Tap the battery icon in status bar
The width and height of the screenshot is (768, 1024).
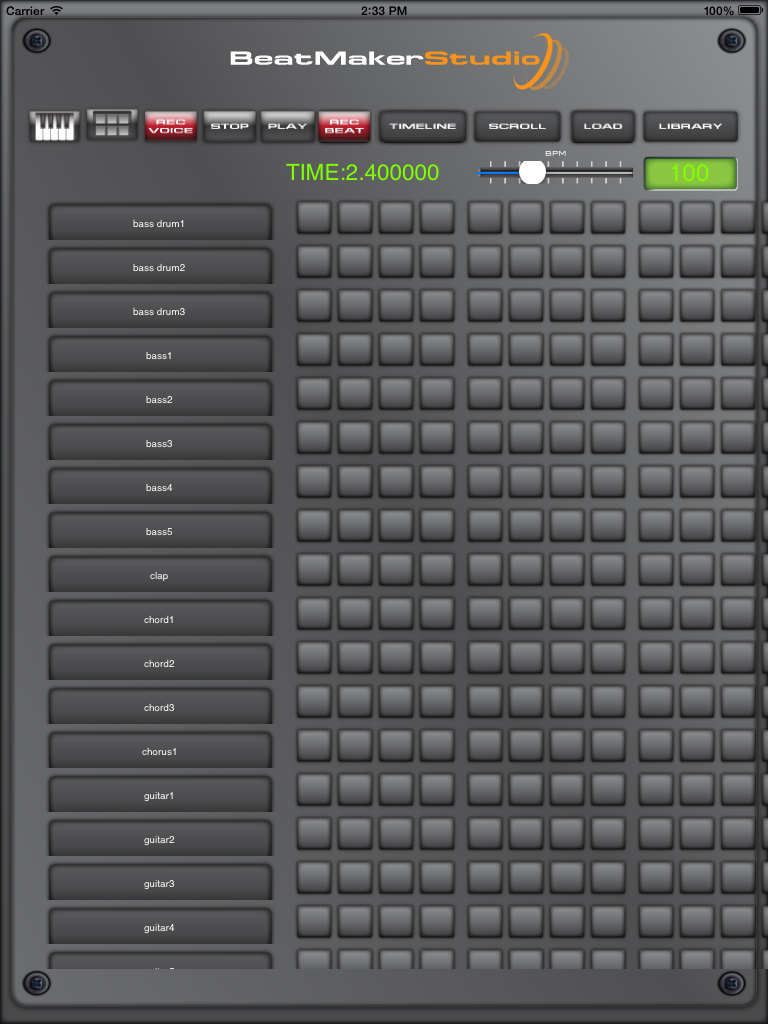coord(751,10)
